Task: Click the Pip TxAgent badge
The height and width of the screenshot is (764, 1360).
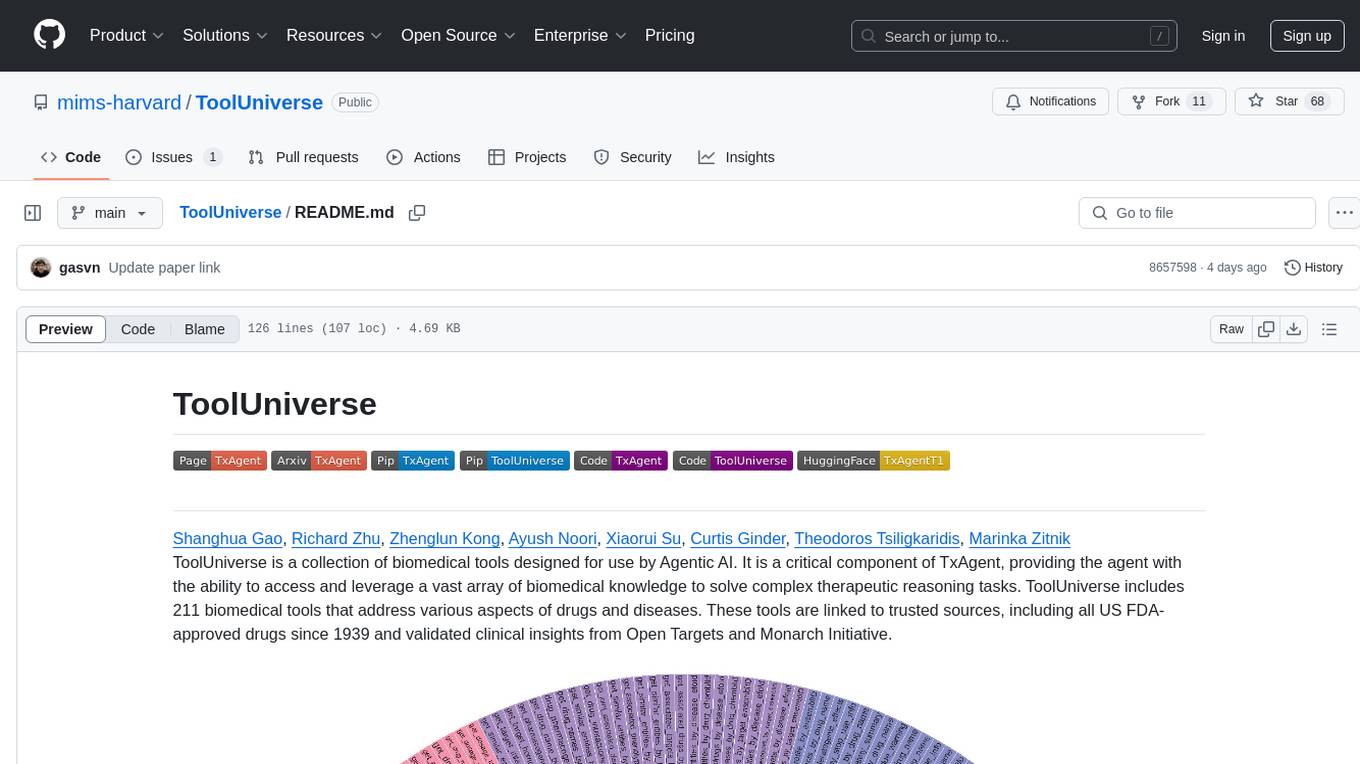Action: point(413,461)
